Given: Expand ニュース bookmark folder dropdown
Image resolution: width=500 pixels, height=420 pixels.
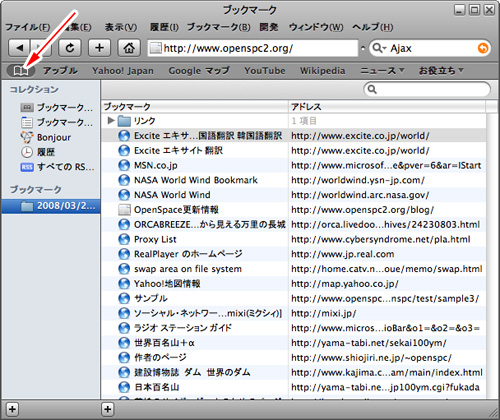Looking at the screenshot, I should click(382, 71).
